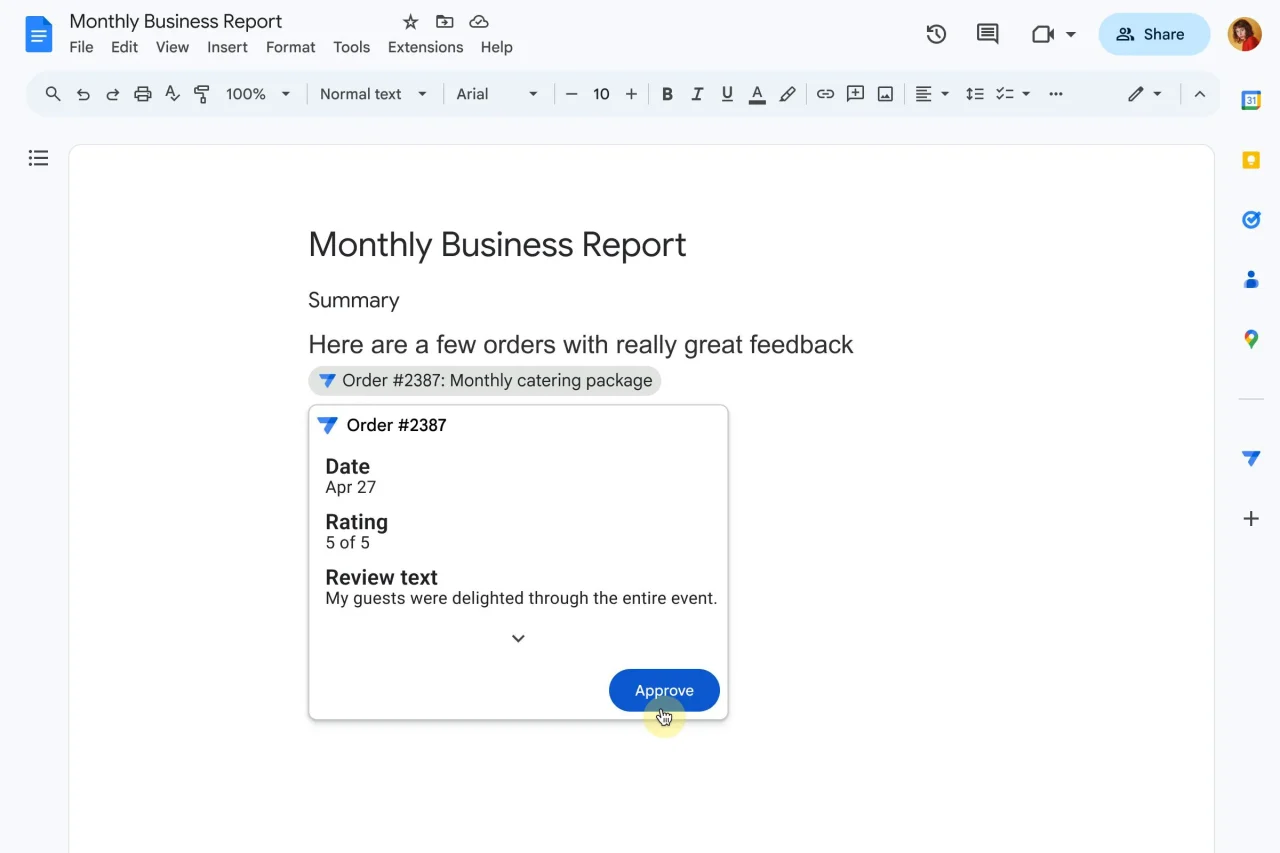Screen dimensions: 1280x853
Task: Open the account profile avatar
Action: pyautogui.click(x=1245, y=34)
